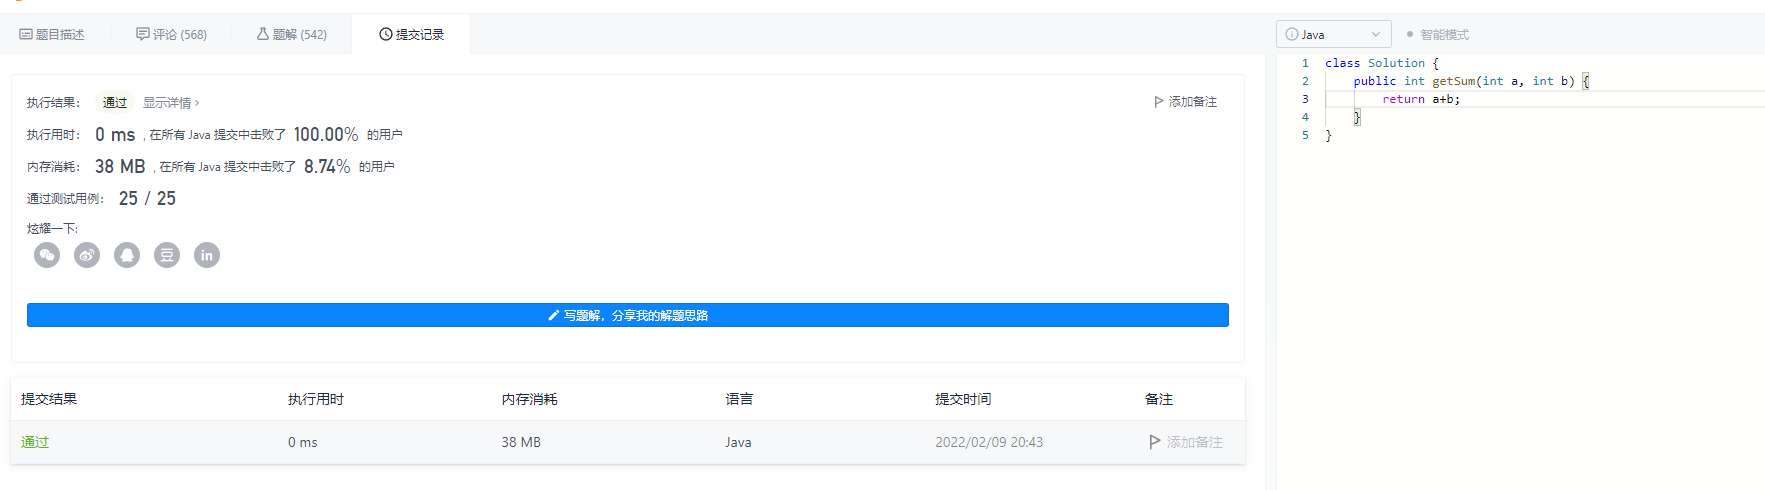Click the info icon beside Java

click(x=1291, y=34)
